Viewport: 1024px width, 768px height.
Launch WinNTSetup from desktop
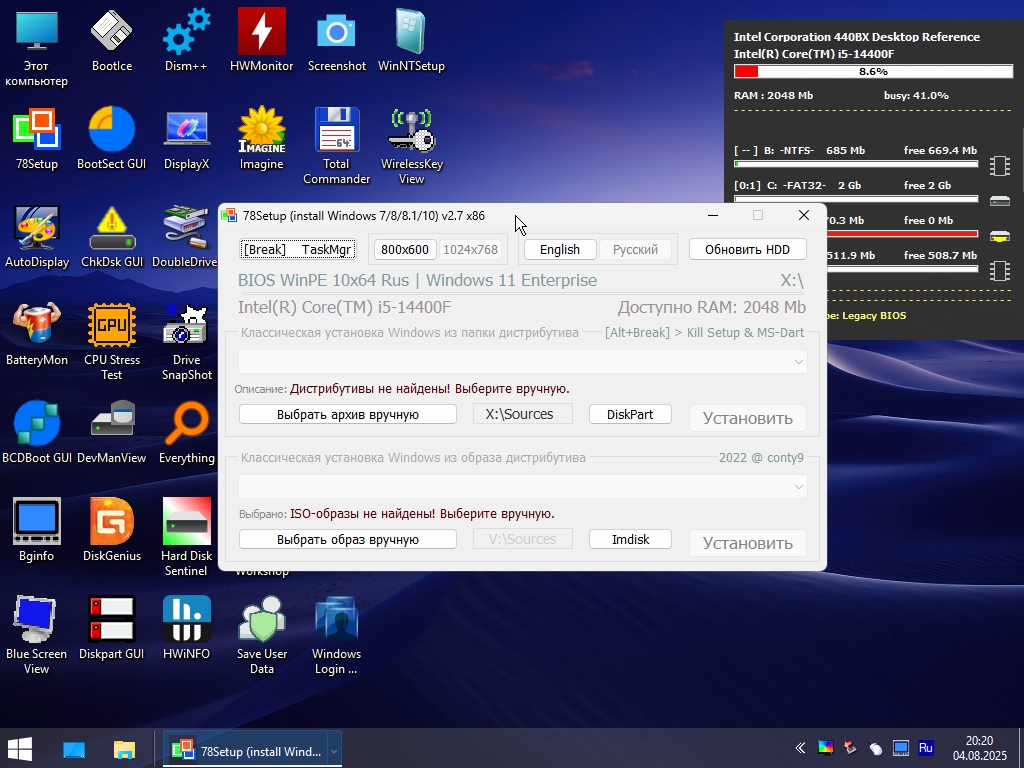pos(411,39)
